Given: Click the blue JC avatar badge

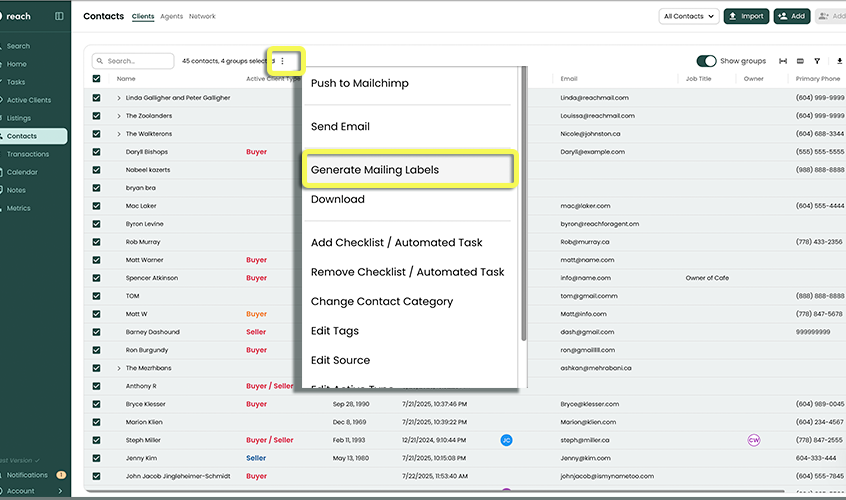Looking at the screenshot, I should pos(506,440).
